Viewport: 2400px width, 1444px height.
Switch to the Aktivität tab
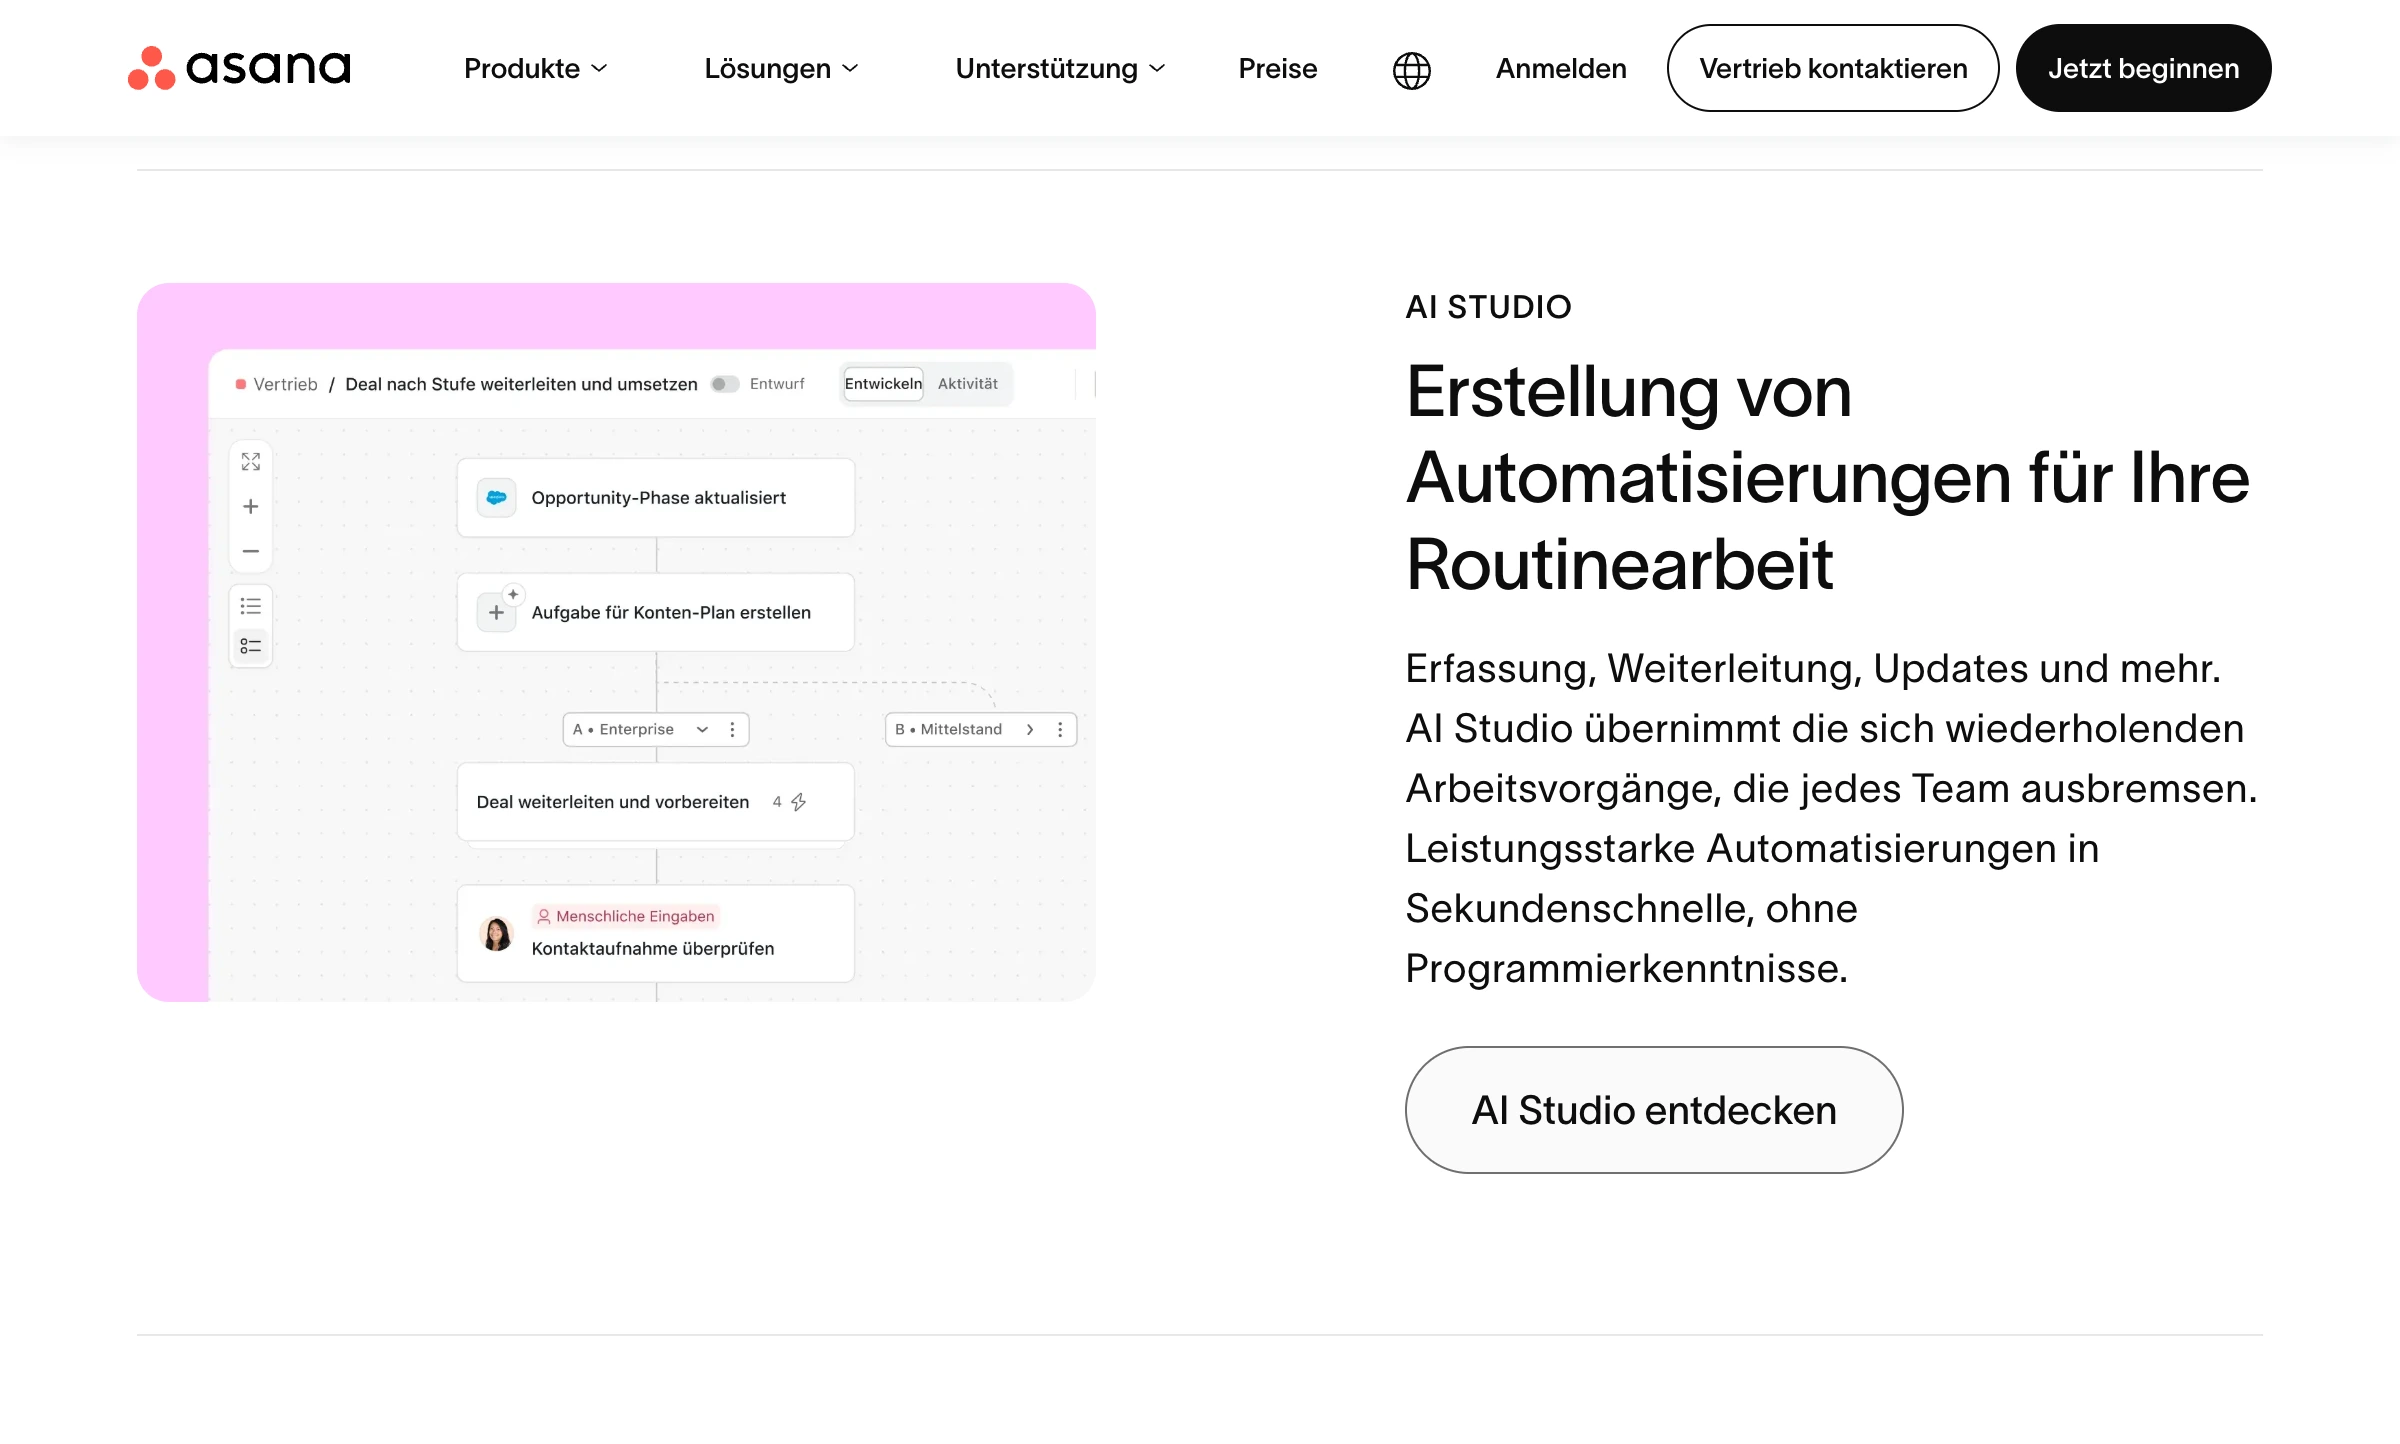point(967,384)
